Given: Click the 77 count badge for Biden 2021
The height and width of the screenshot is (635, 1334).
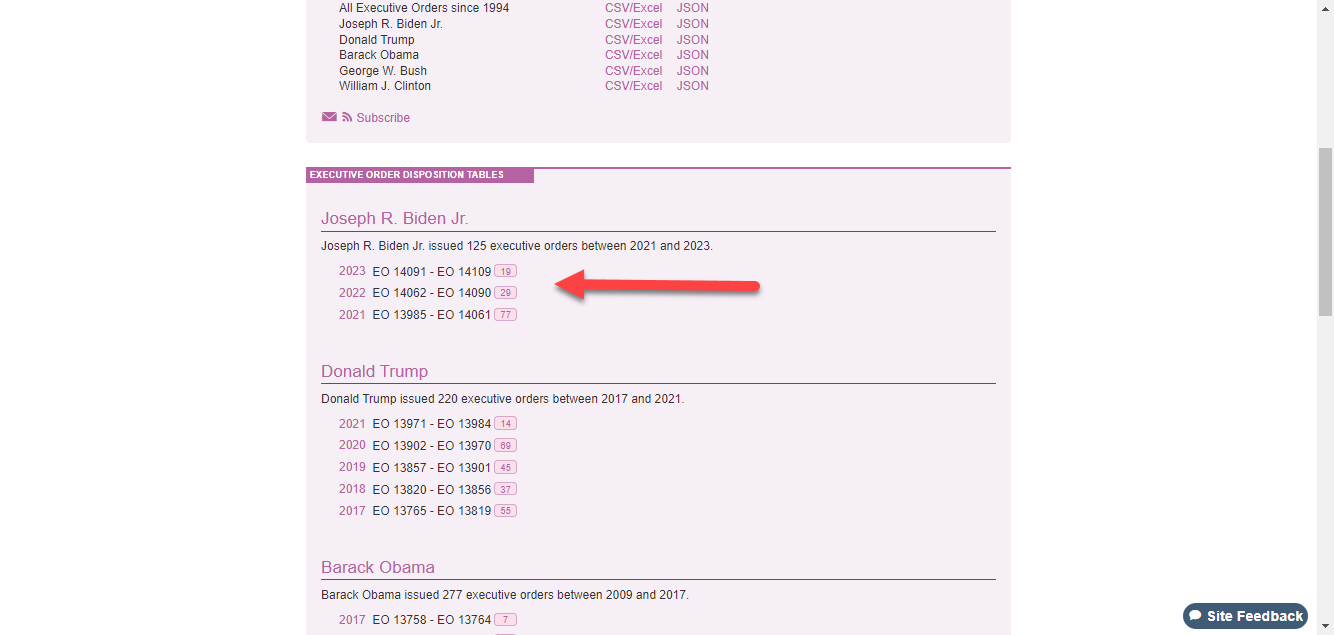Looking at the screenshot, I should (x=505, y=315).
